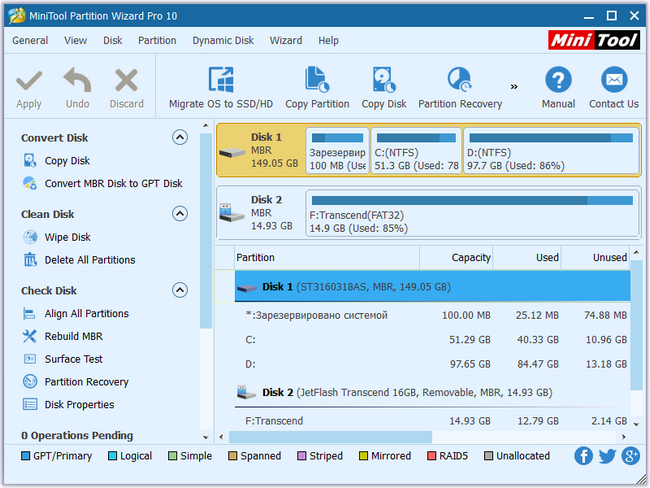Open Twitter social icon
This screenshot has height=488, width=650.
click(607, 456)
